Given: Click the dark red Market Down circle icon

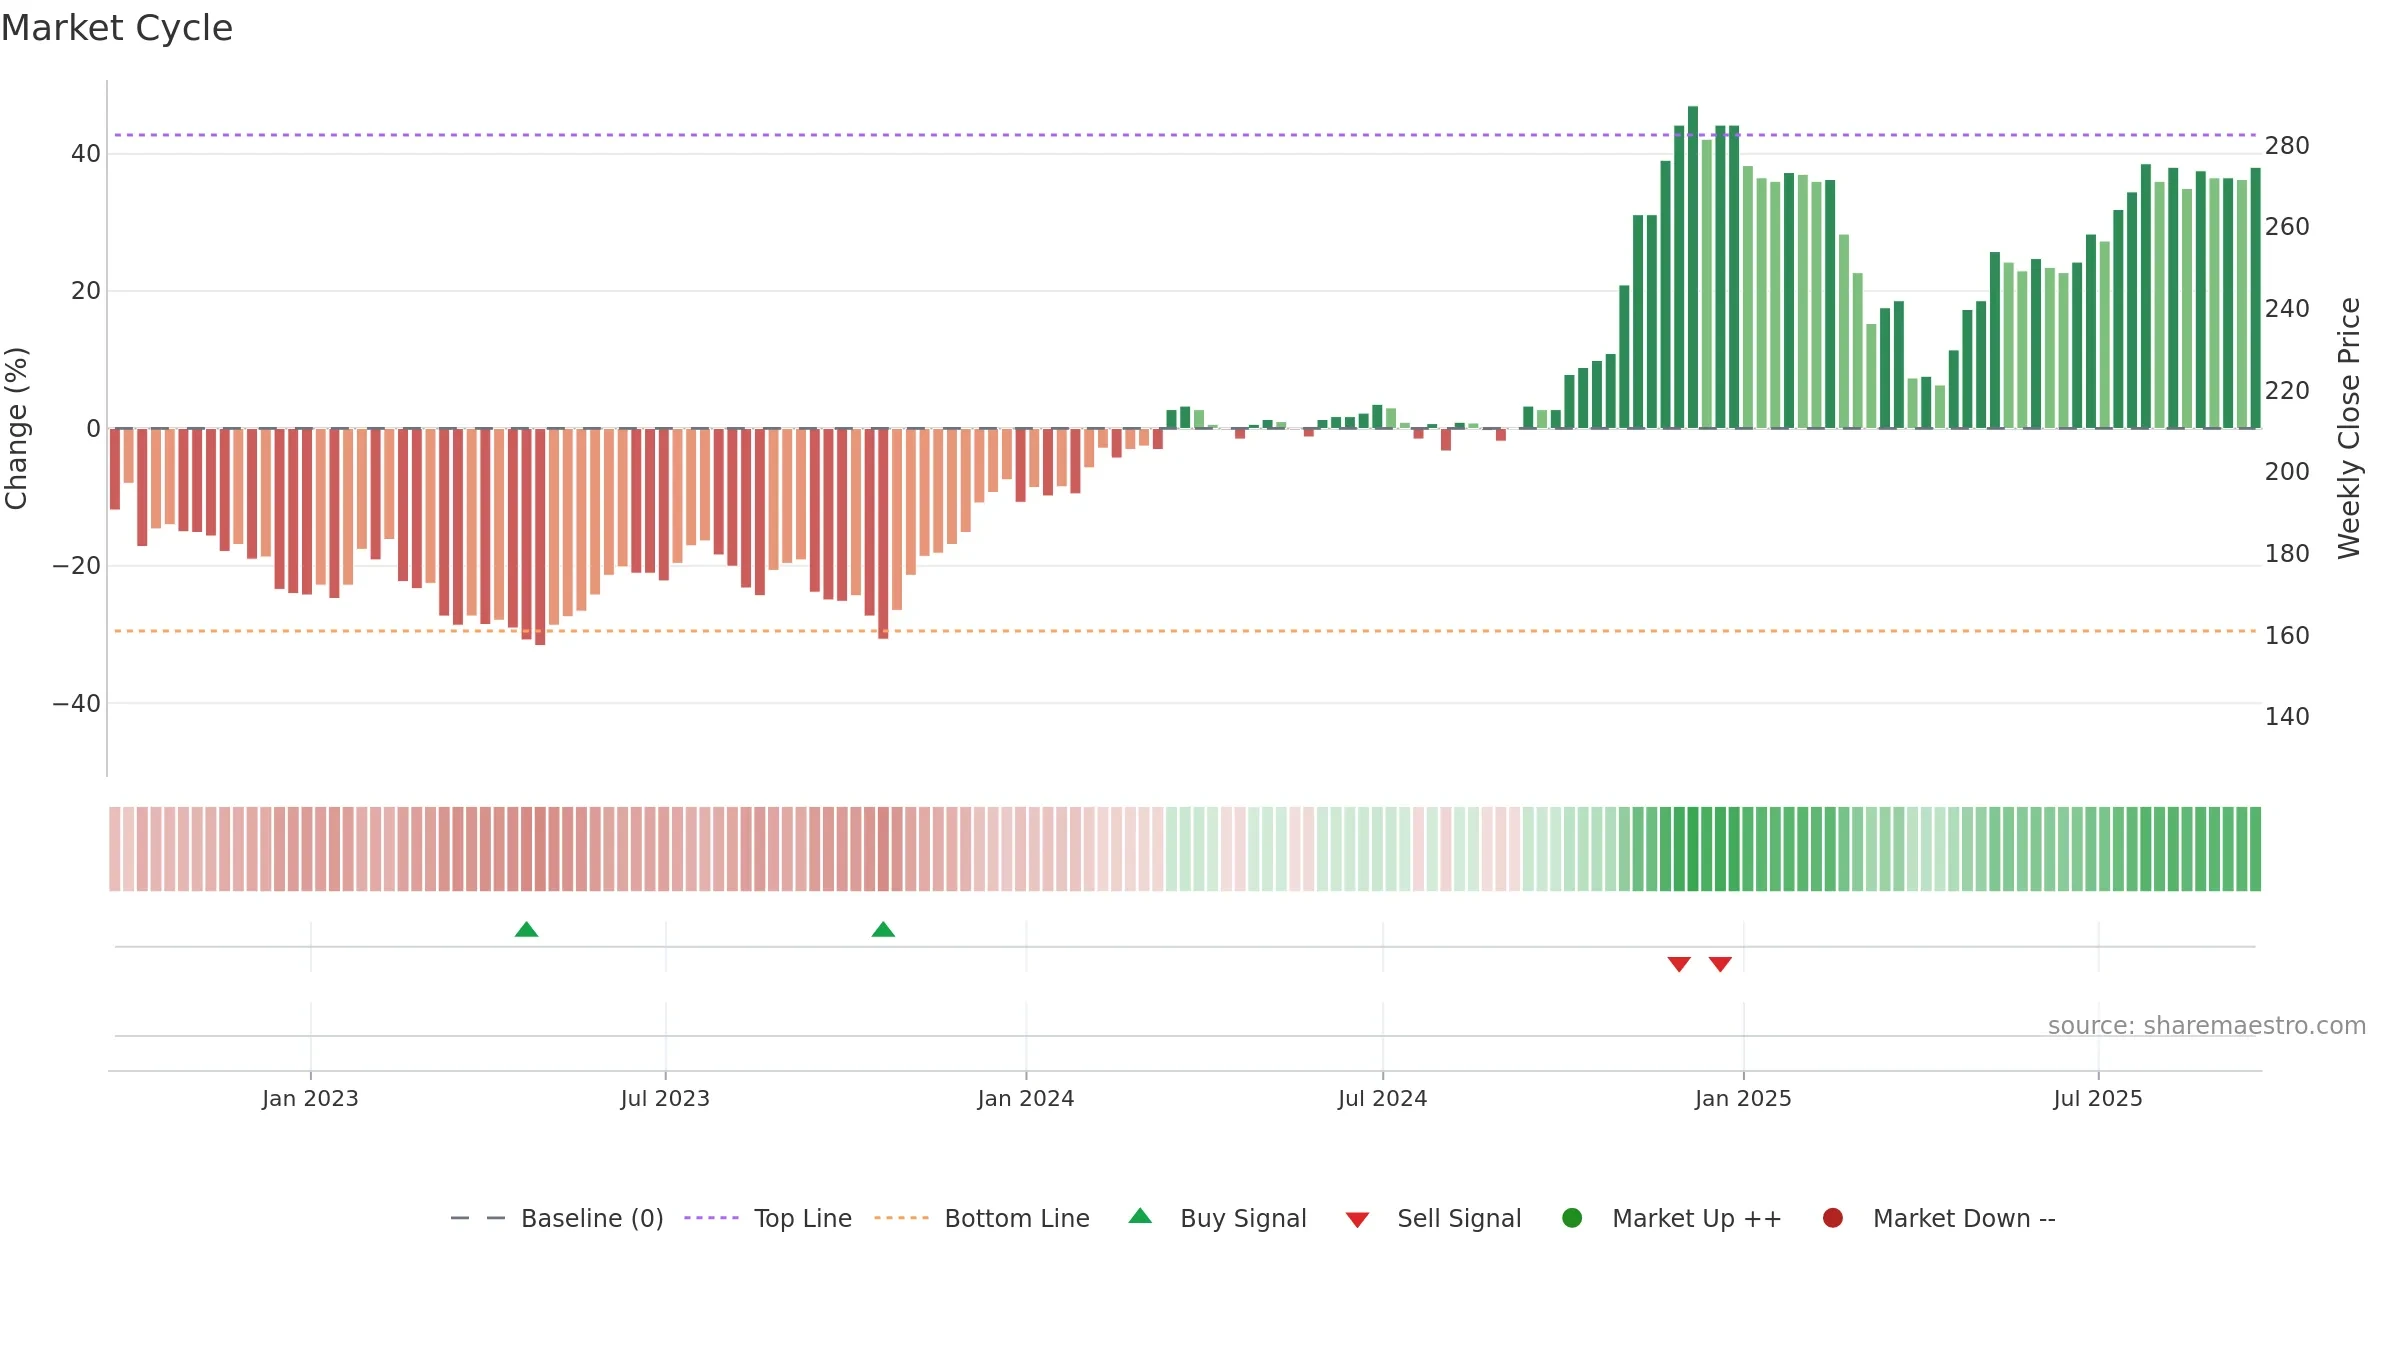Looking at the screenshot, I should [x=1833, y=1218].
